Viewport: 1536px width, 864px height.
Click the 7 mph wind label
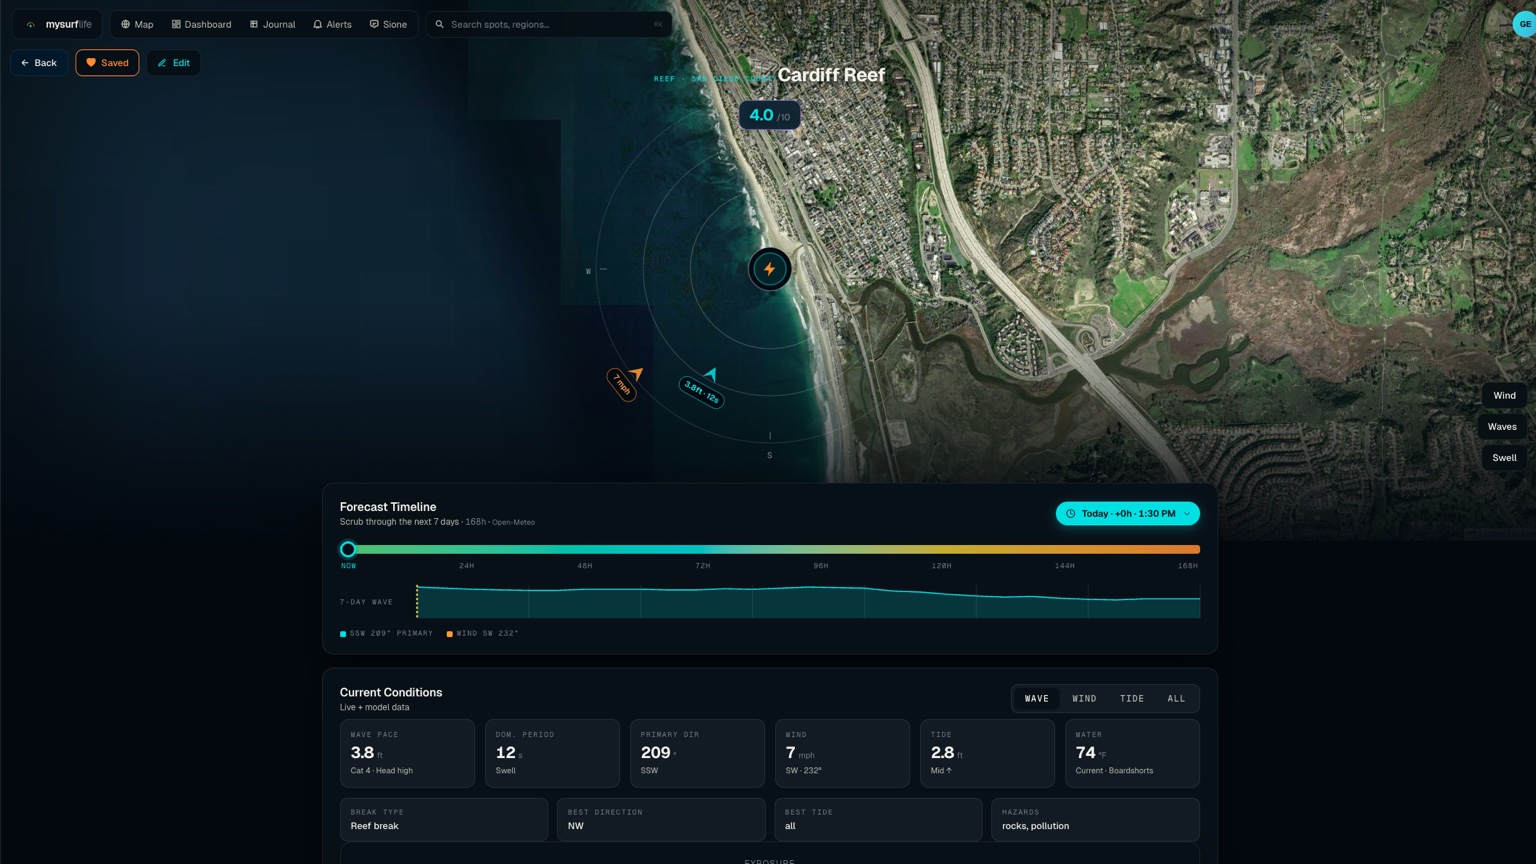[x=622, y=384]
